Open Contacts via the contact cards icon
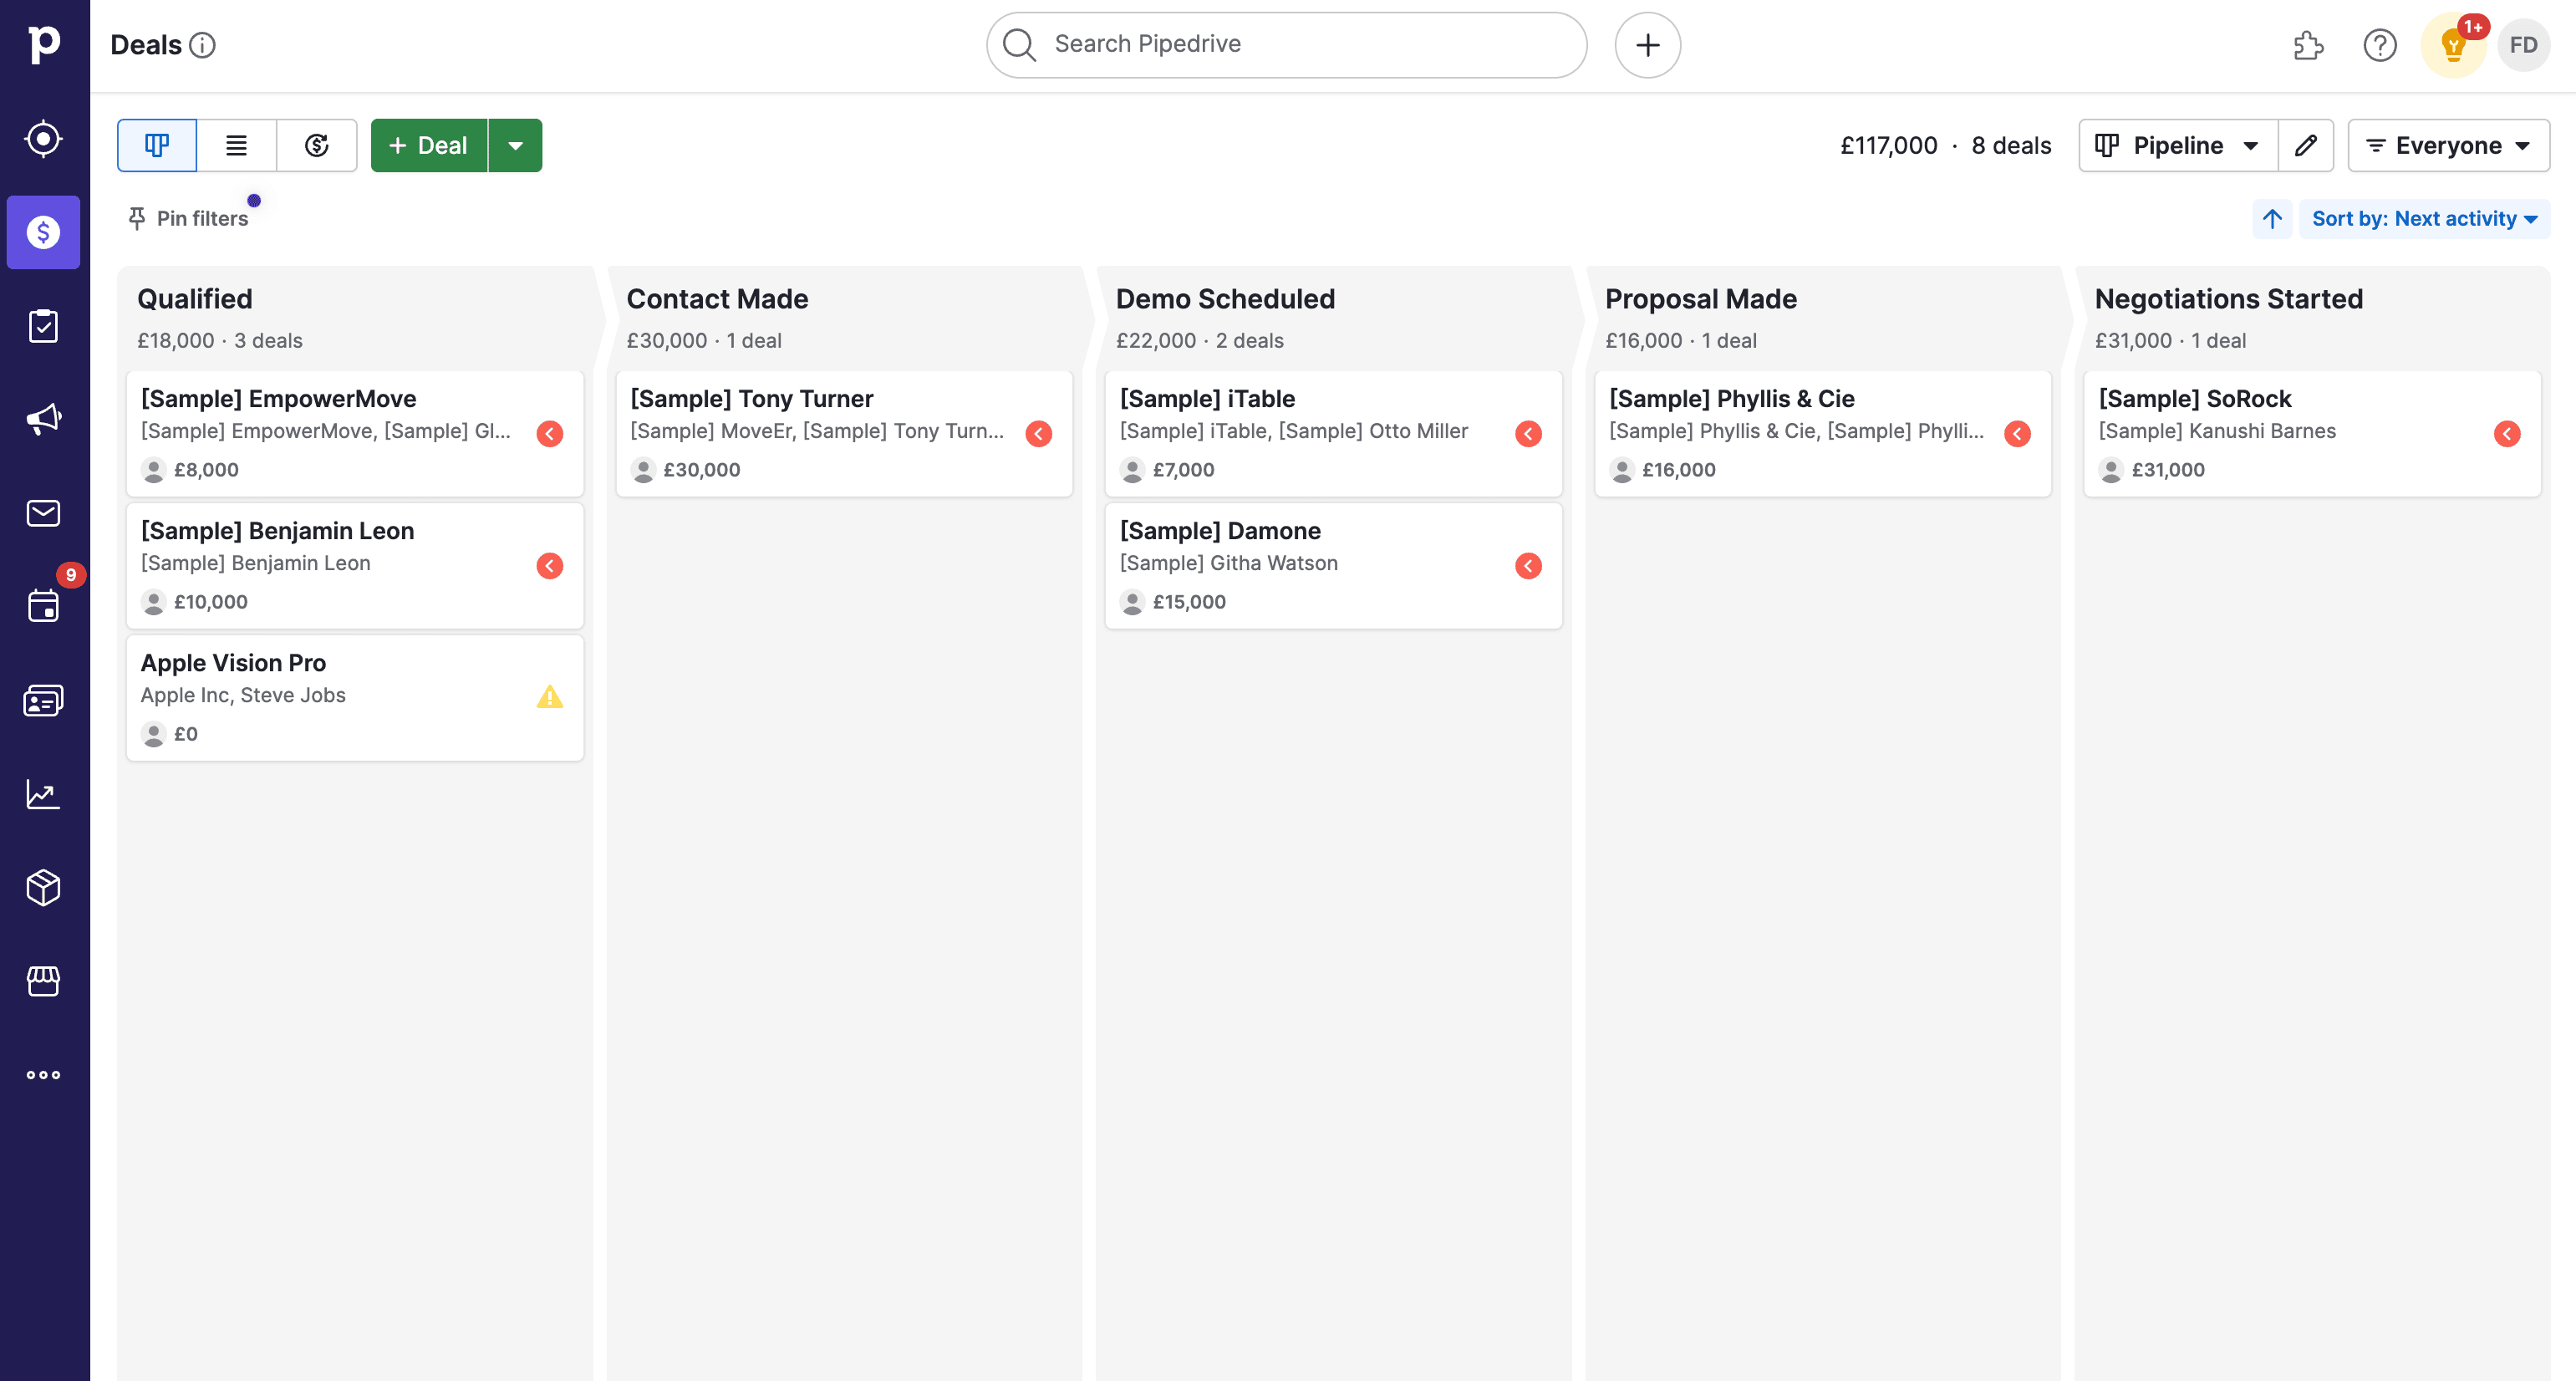This screenshot has height=1381, width=2576. (x=41, y=700)
